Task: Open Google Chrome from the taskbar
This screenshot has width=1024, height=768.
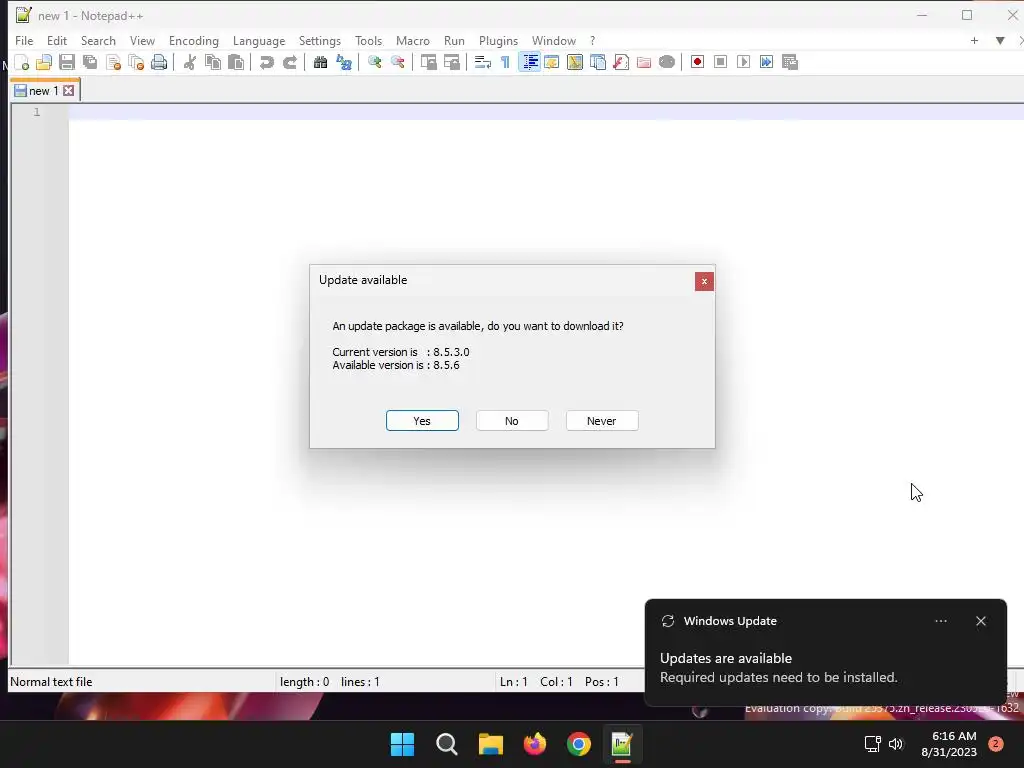Action: [x=579, y=744]
